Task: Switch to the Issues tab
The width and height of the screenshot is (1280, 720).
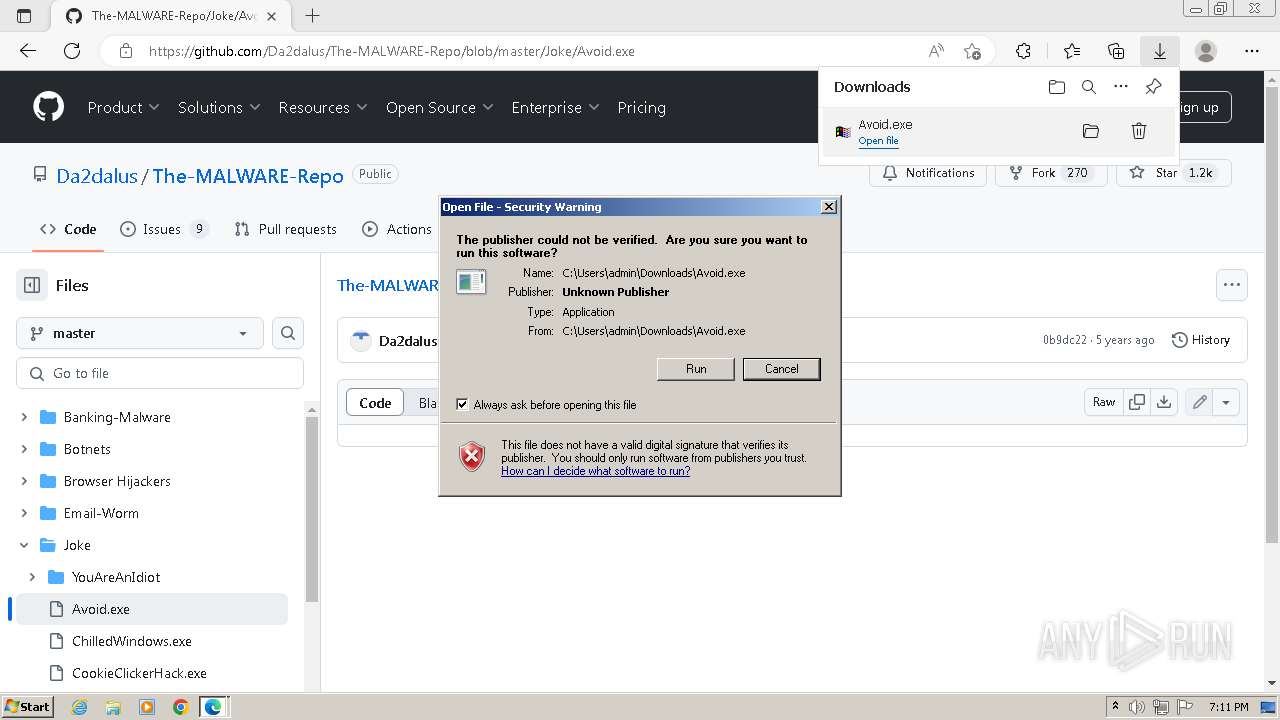Action: pos(164,229)
